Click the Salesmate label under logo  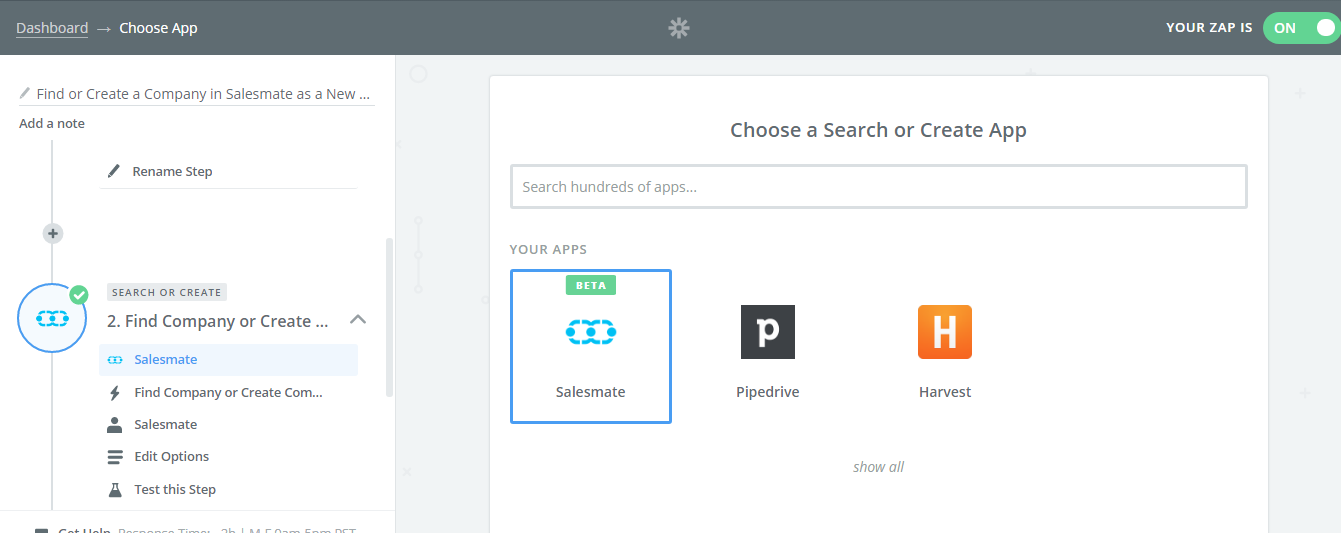[591, 392]
